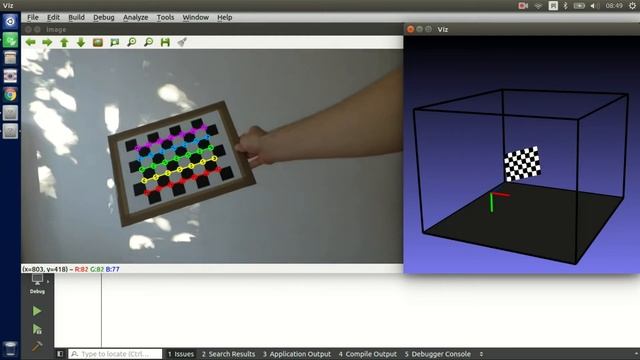Open the Window menu
The height and width of the screenshot is (360, 640).
coord(196,17)
